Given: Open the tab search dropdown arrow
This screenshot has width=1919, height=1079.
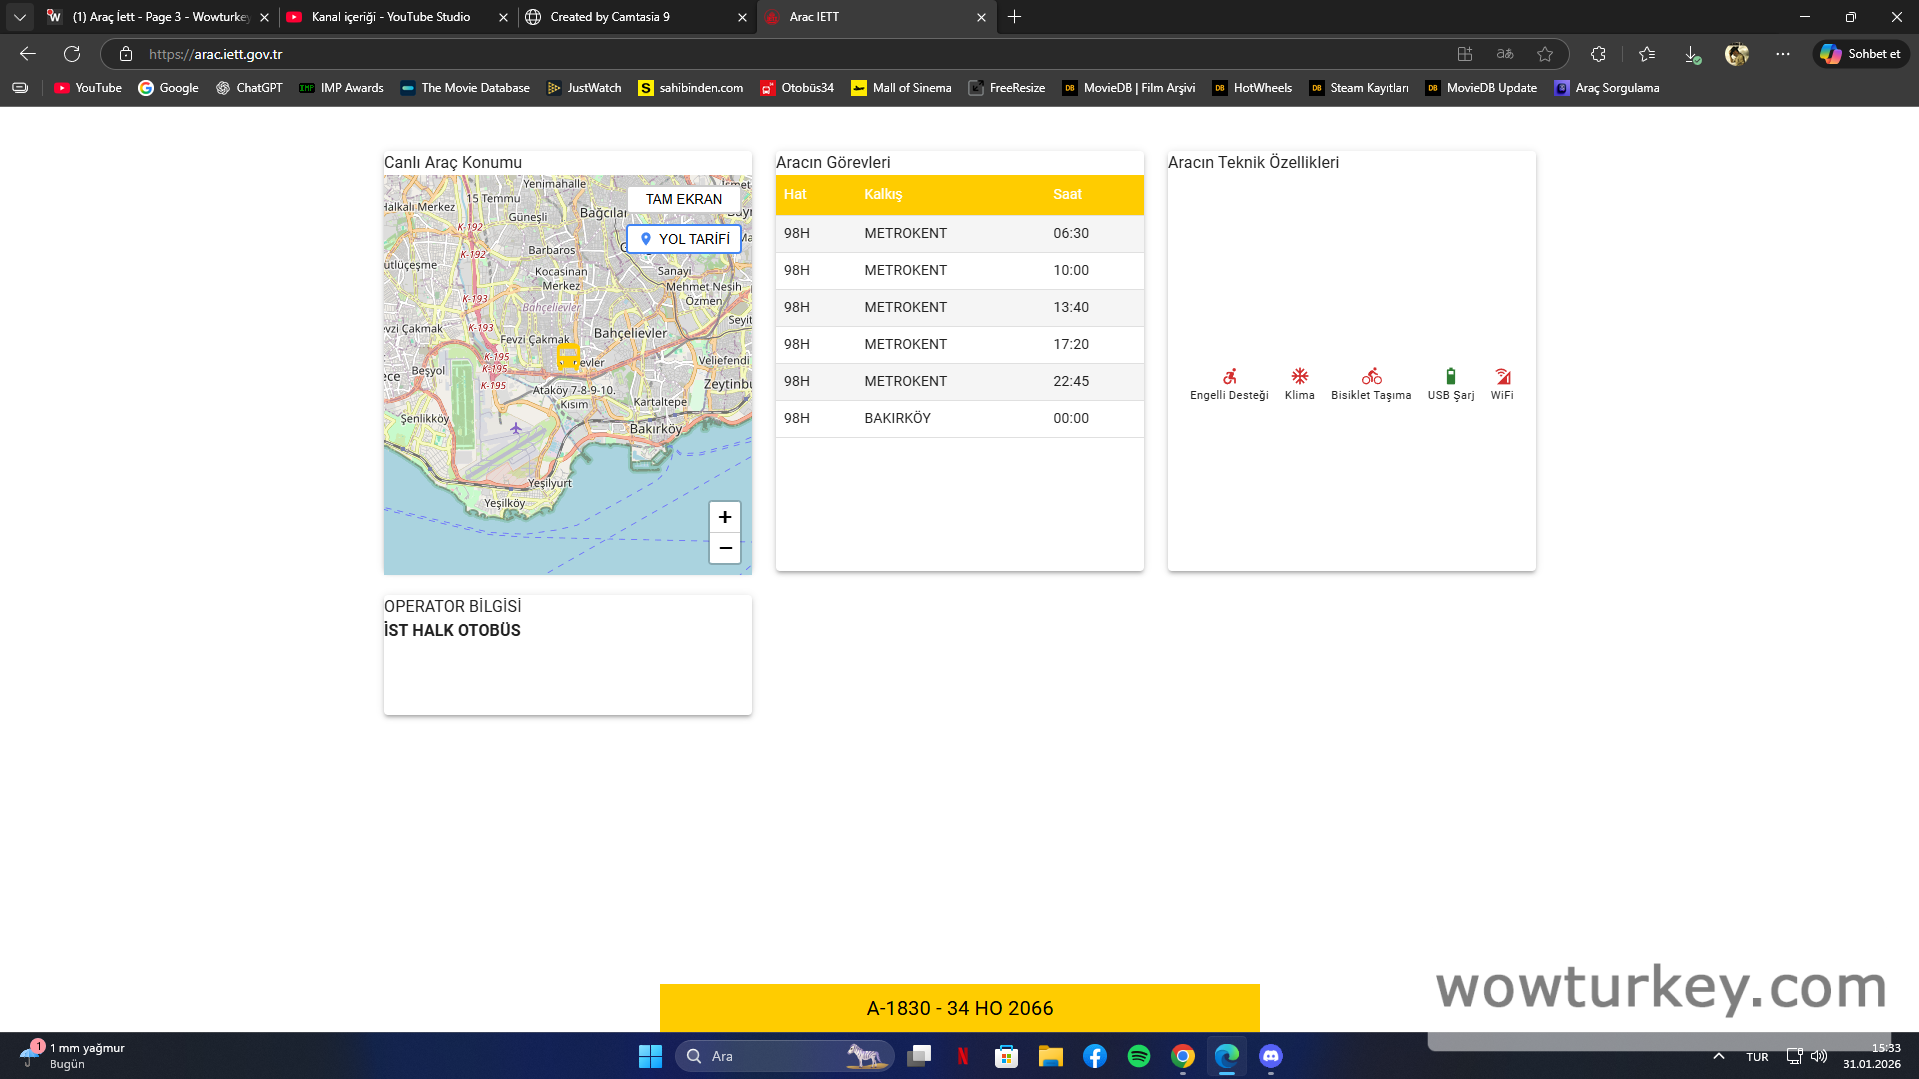Looking at the screenshot, I should 19,17.
